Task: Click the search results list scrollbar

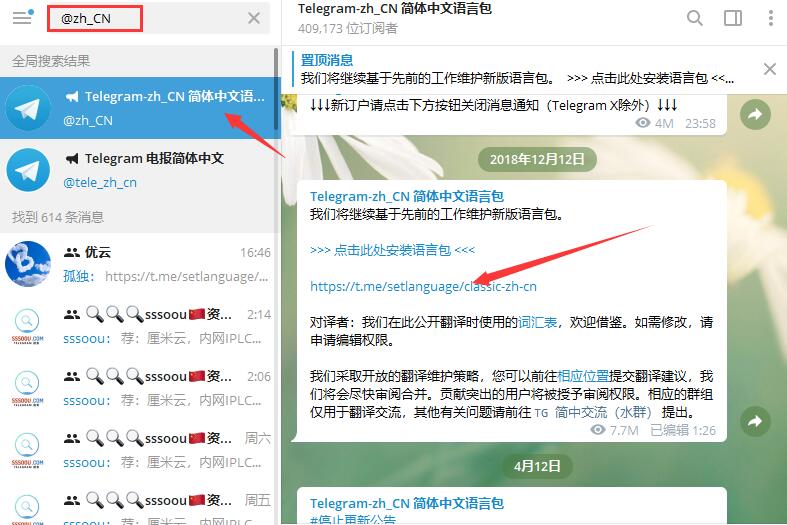Action: click(x=276, y=88)
